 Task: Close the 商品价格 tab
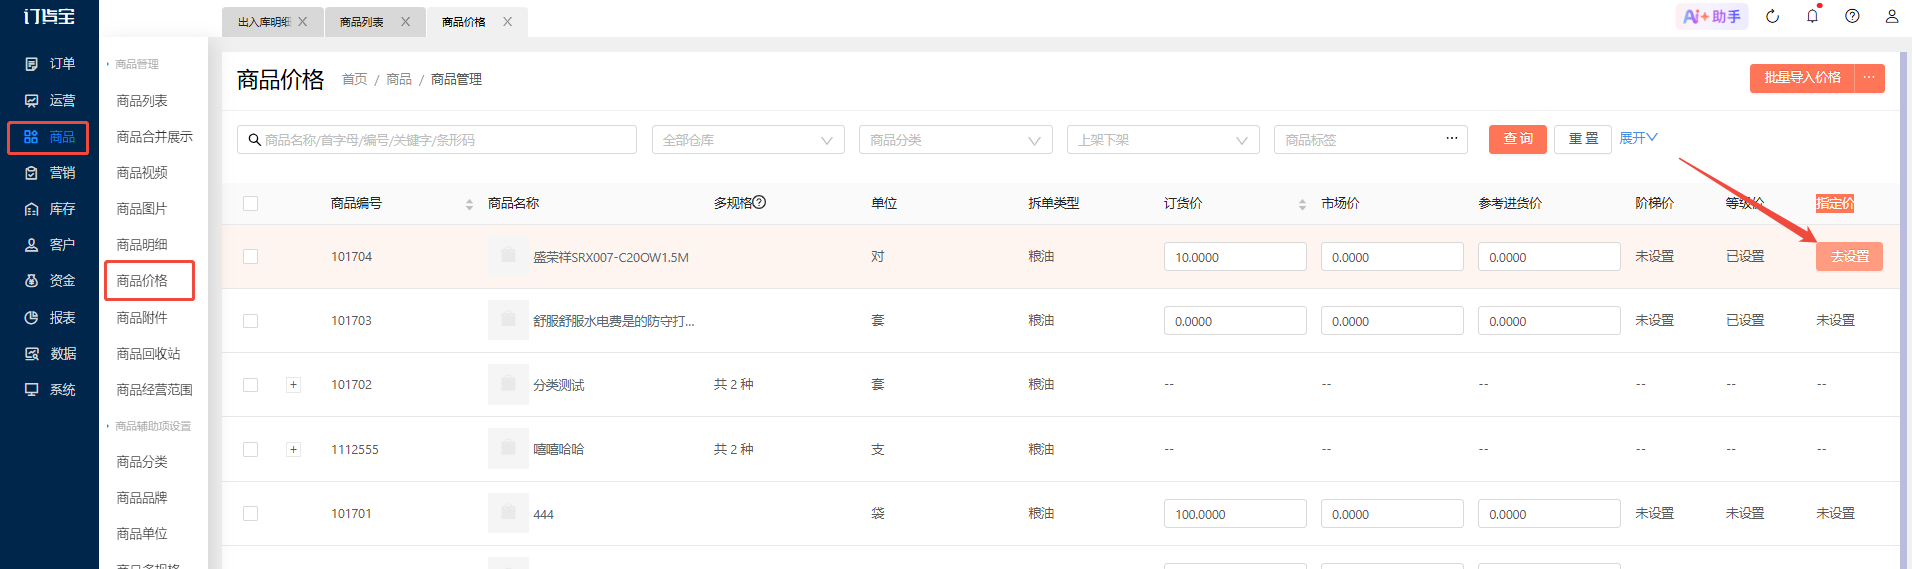507,22
